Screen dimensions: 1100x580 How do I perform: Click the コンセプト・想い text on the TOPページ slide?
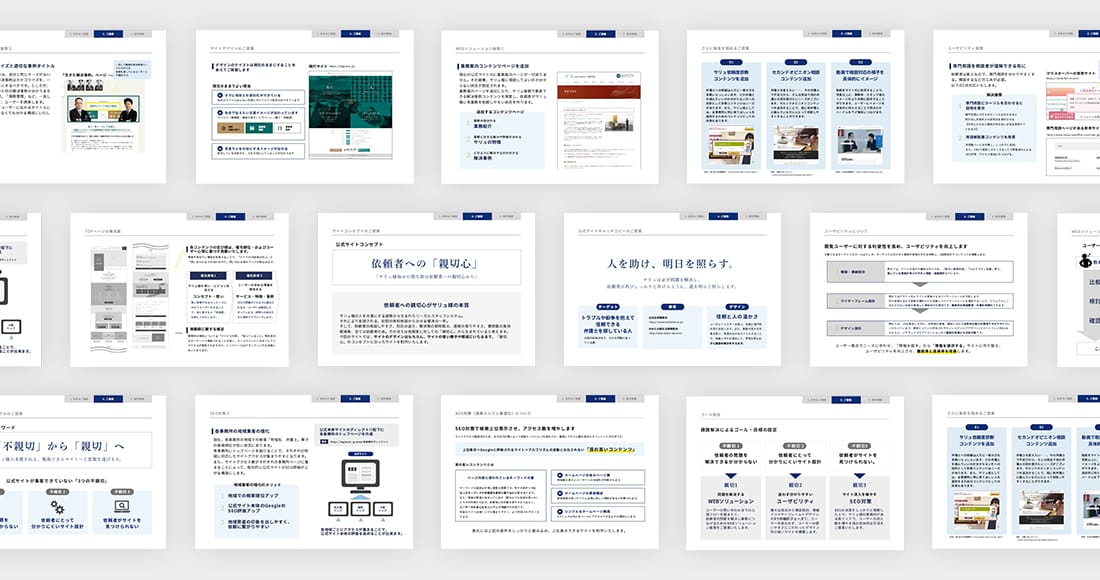point(208,297)
